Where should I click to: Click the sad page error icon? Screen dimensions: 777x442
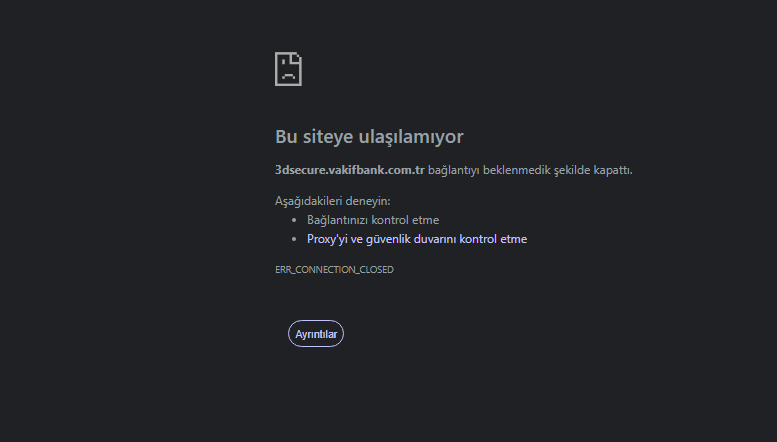(x=288, y=69)
